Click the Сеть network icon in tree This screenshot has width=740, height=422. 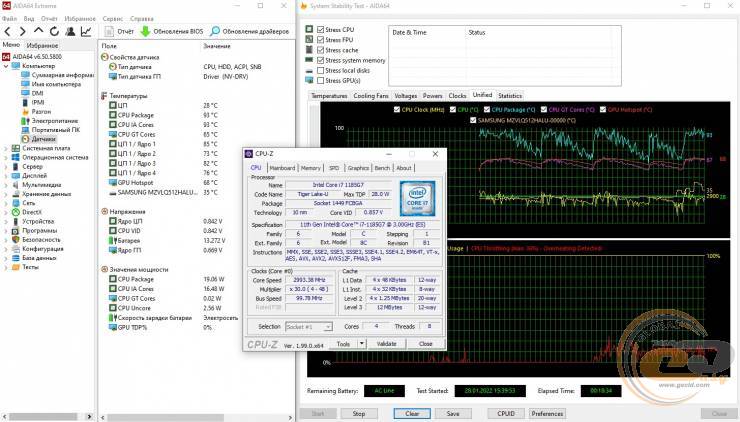click(x=16, y=203)
